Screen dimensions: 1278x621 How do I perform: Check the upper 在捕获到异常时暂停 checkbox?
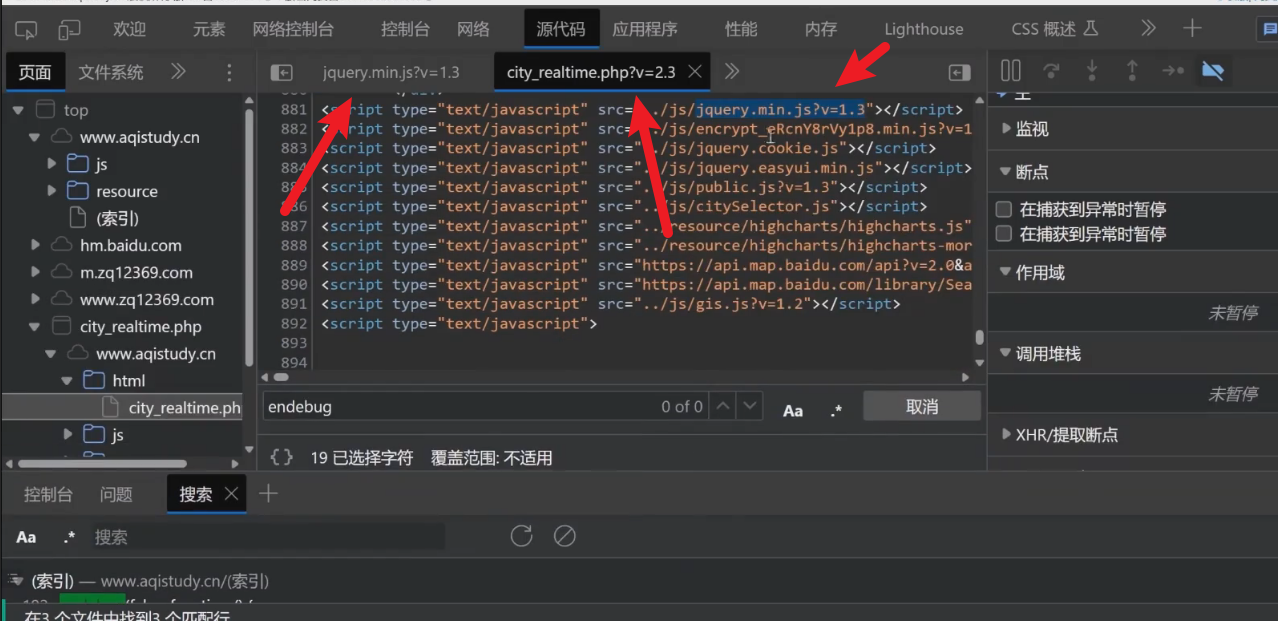click(x=1004, y=210)
